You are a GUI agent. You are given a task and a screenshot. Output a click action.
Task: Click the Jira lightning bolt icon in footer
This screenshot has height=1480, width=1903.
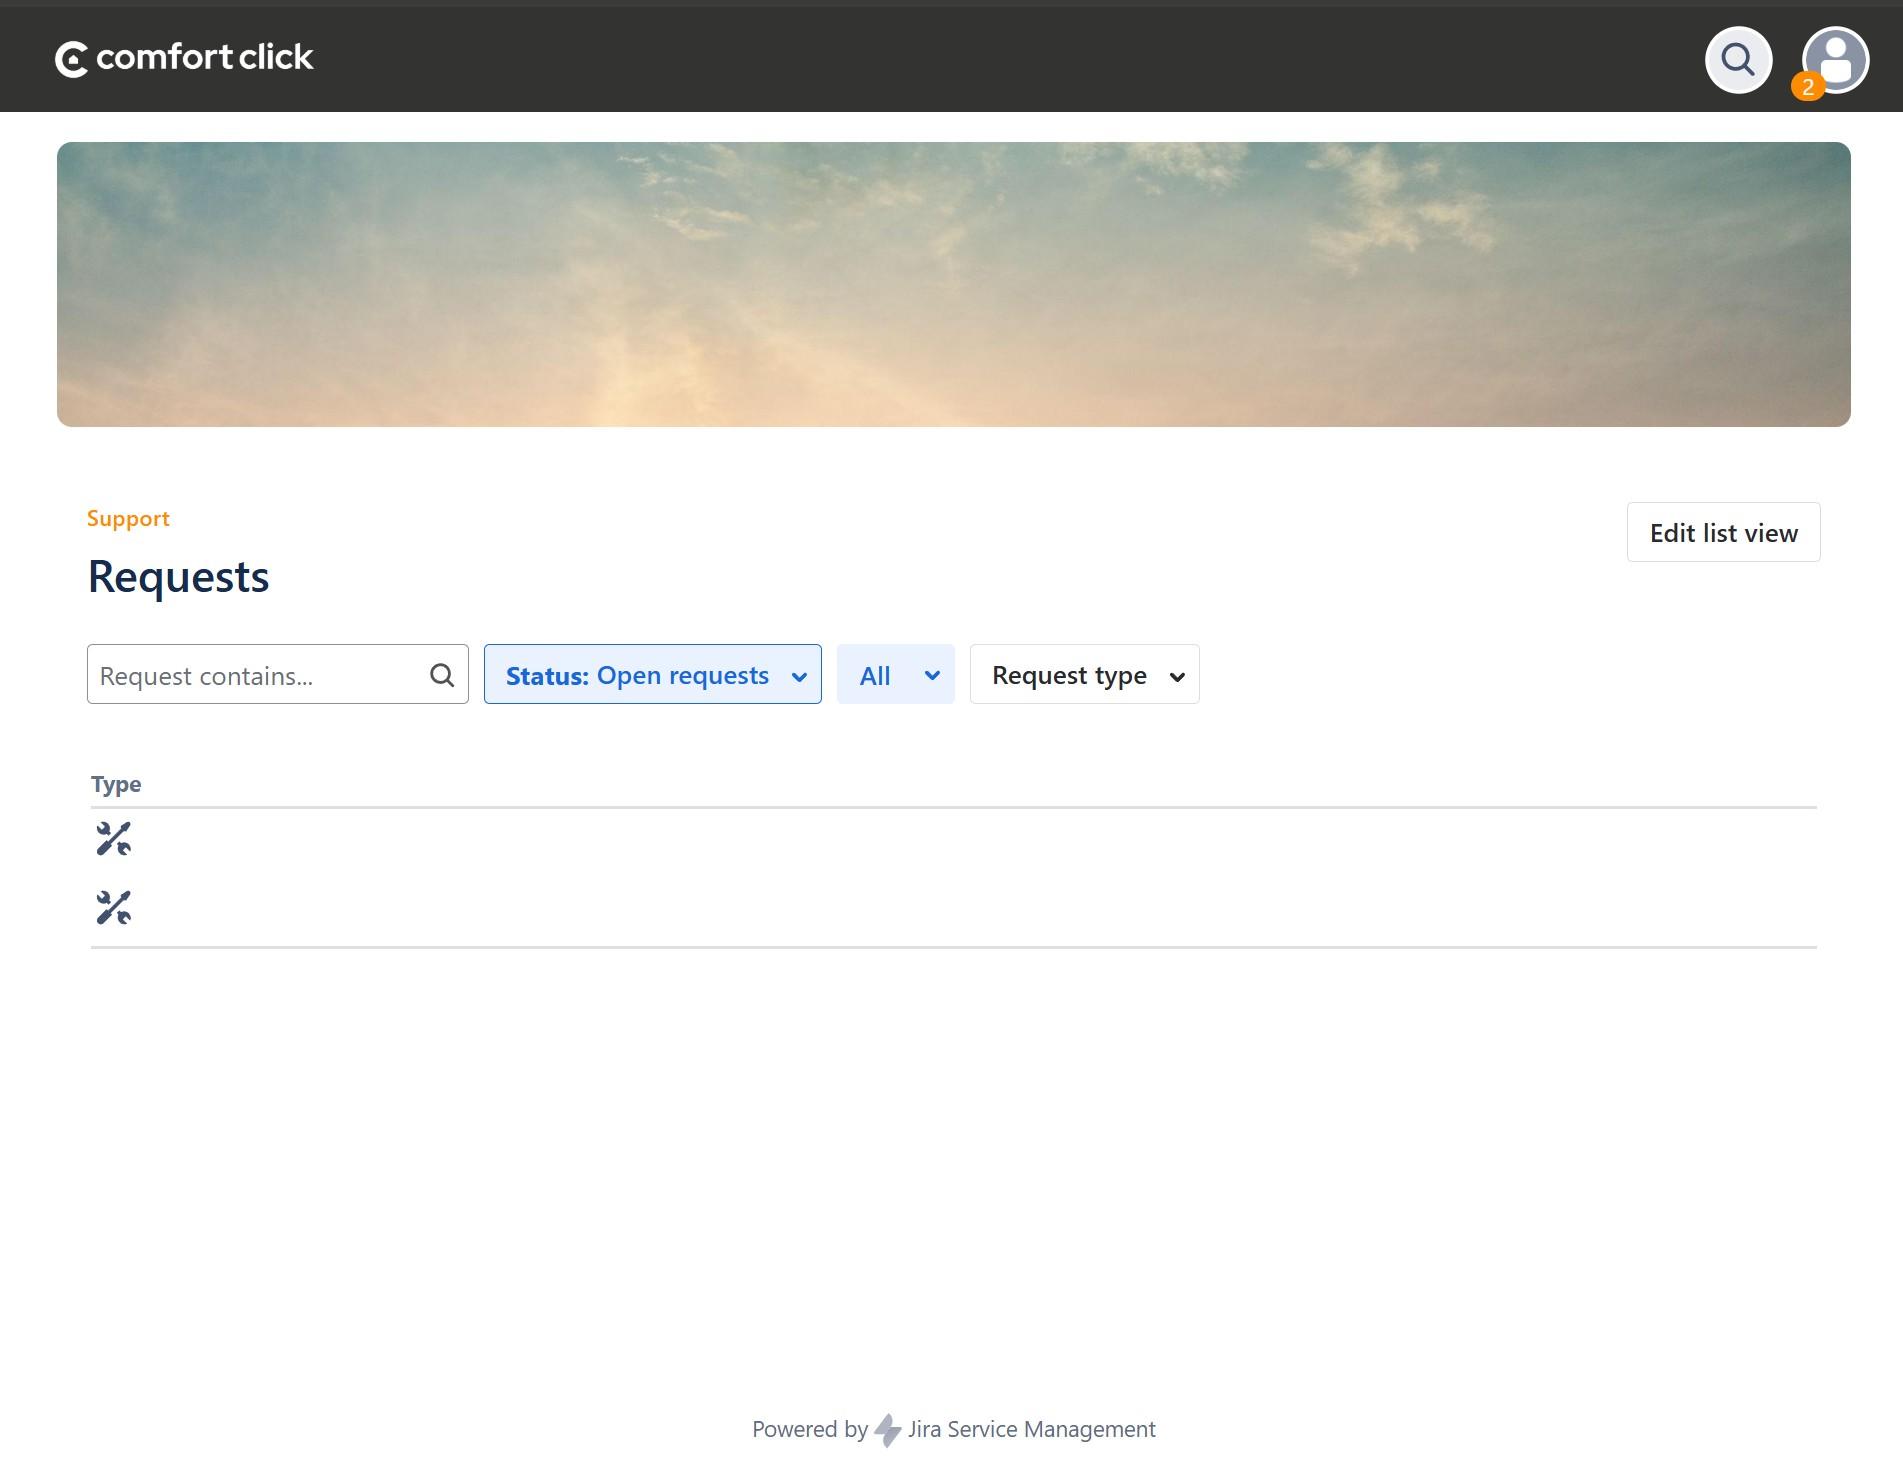(x=887, y=1430)
